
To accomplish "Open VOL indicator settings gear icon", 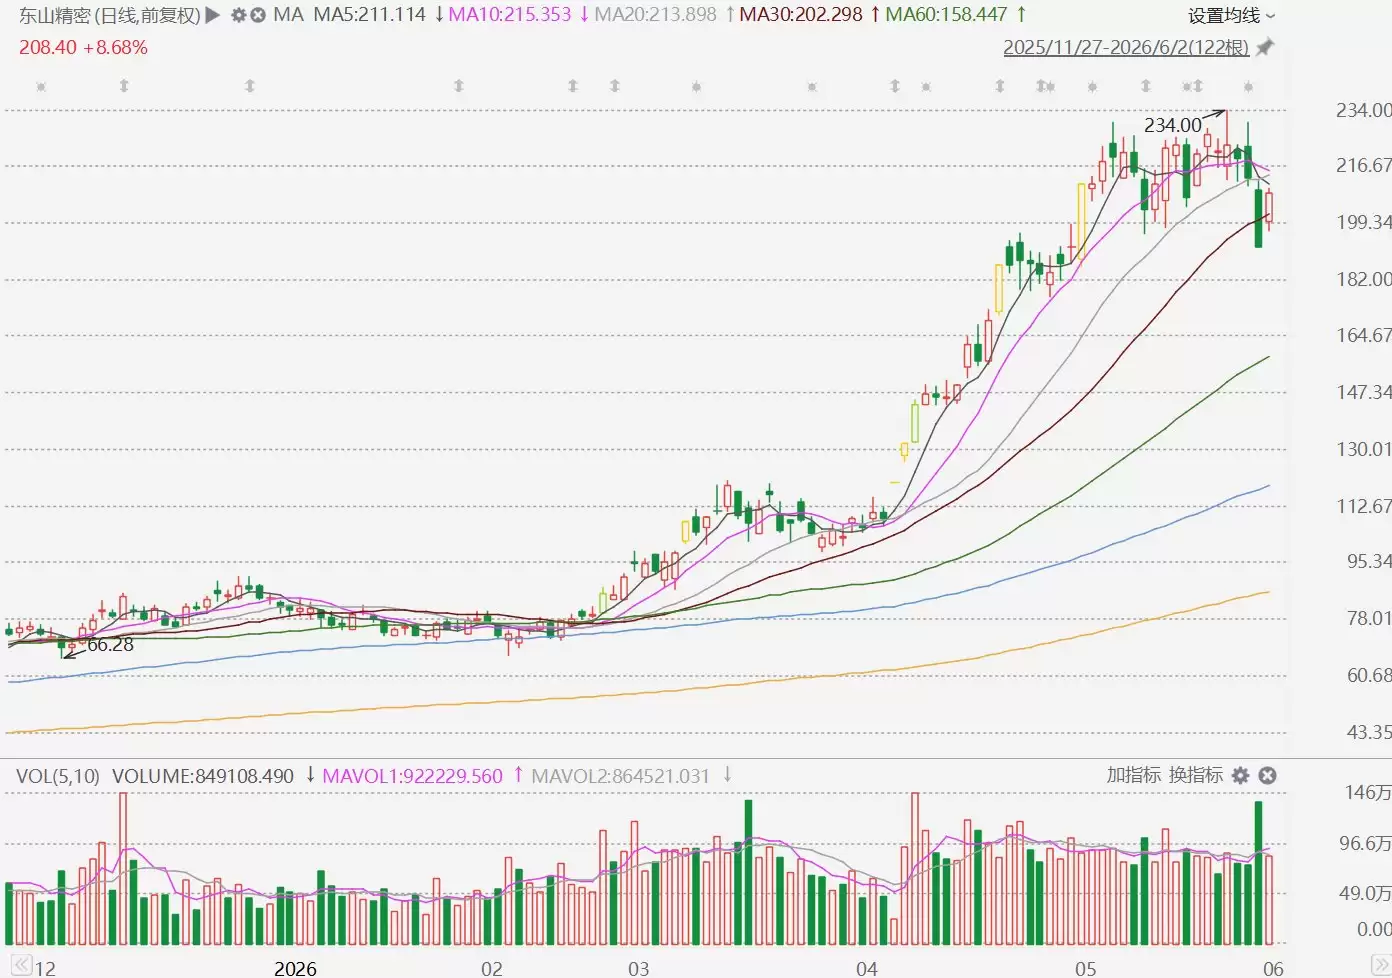I will (1240, 775).
